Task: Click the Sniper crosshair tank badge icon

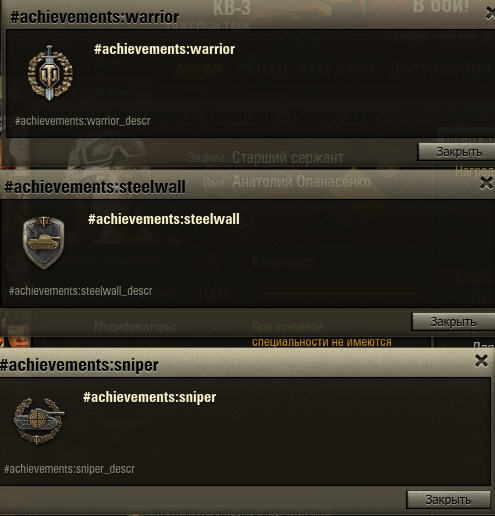Action: point(39,421)
